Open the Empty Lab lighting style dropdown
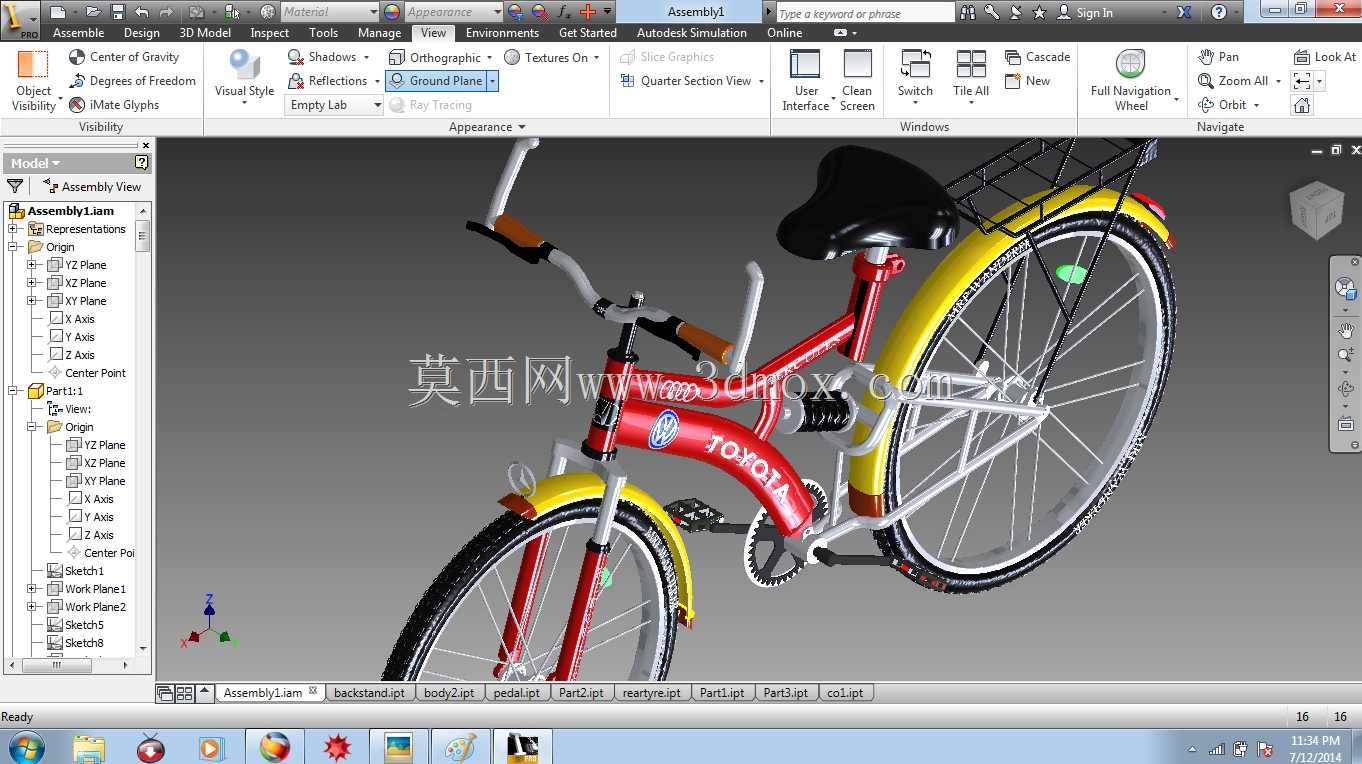The width and height of the screenshot is (1362, 764). tap(335, 105)
